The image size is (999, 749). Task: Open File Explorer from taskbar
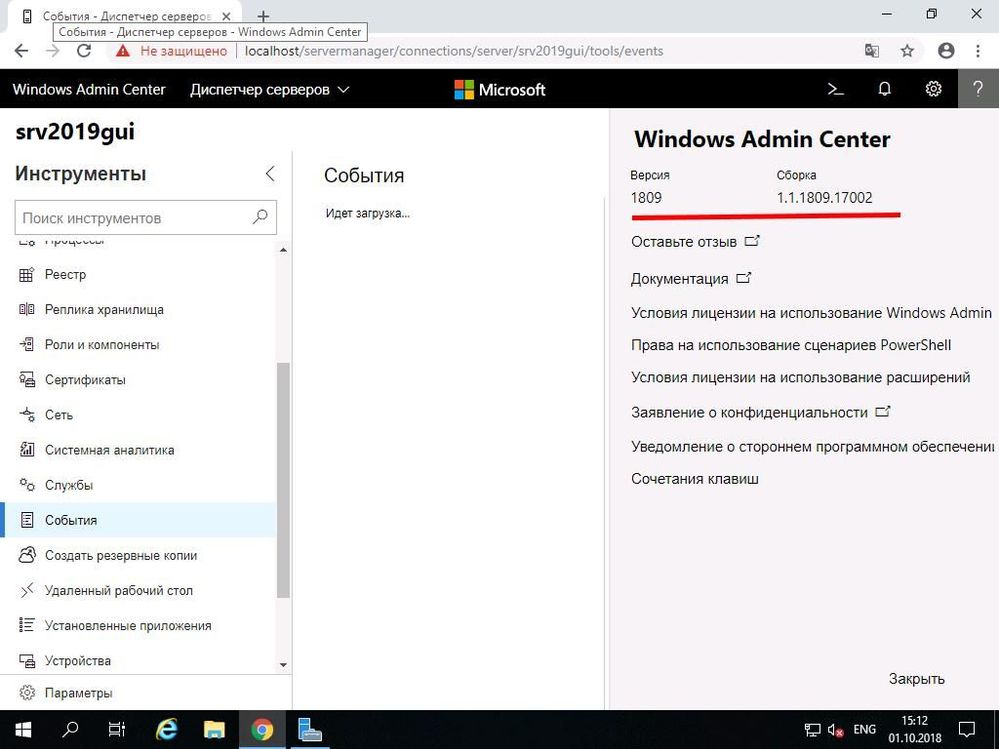[x=214, y=730]
